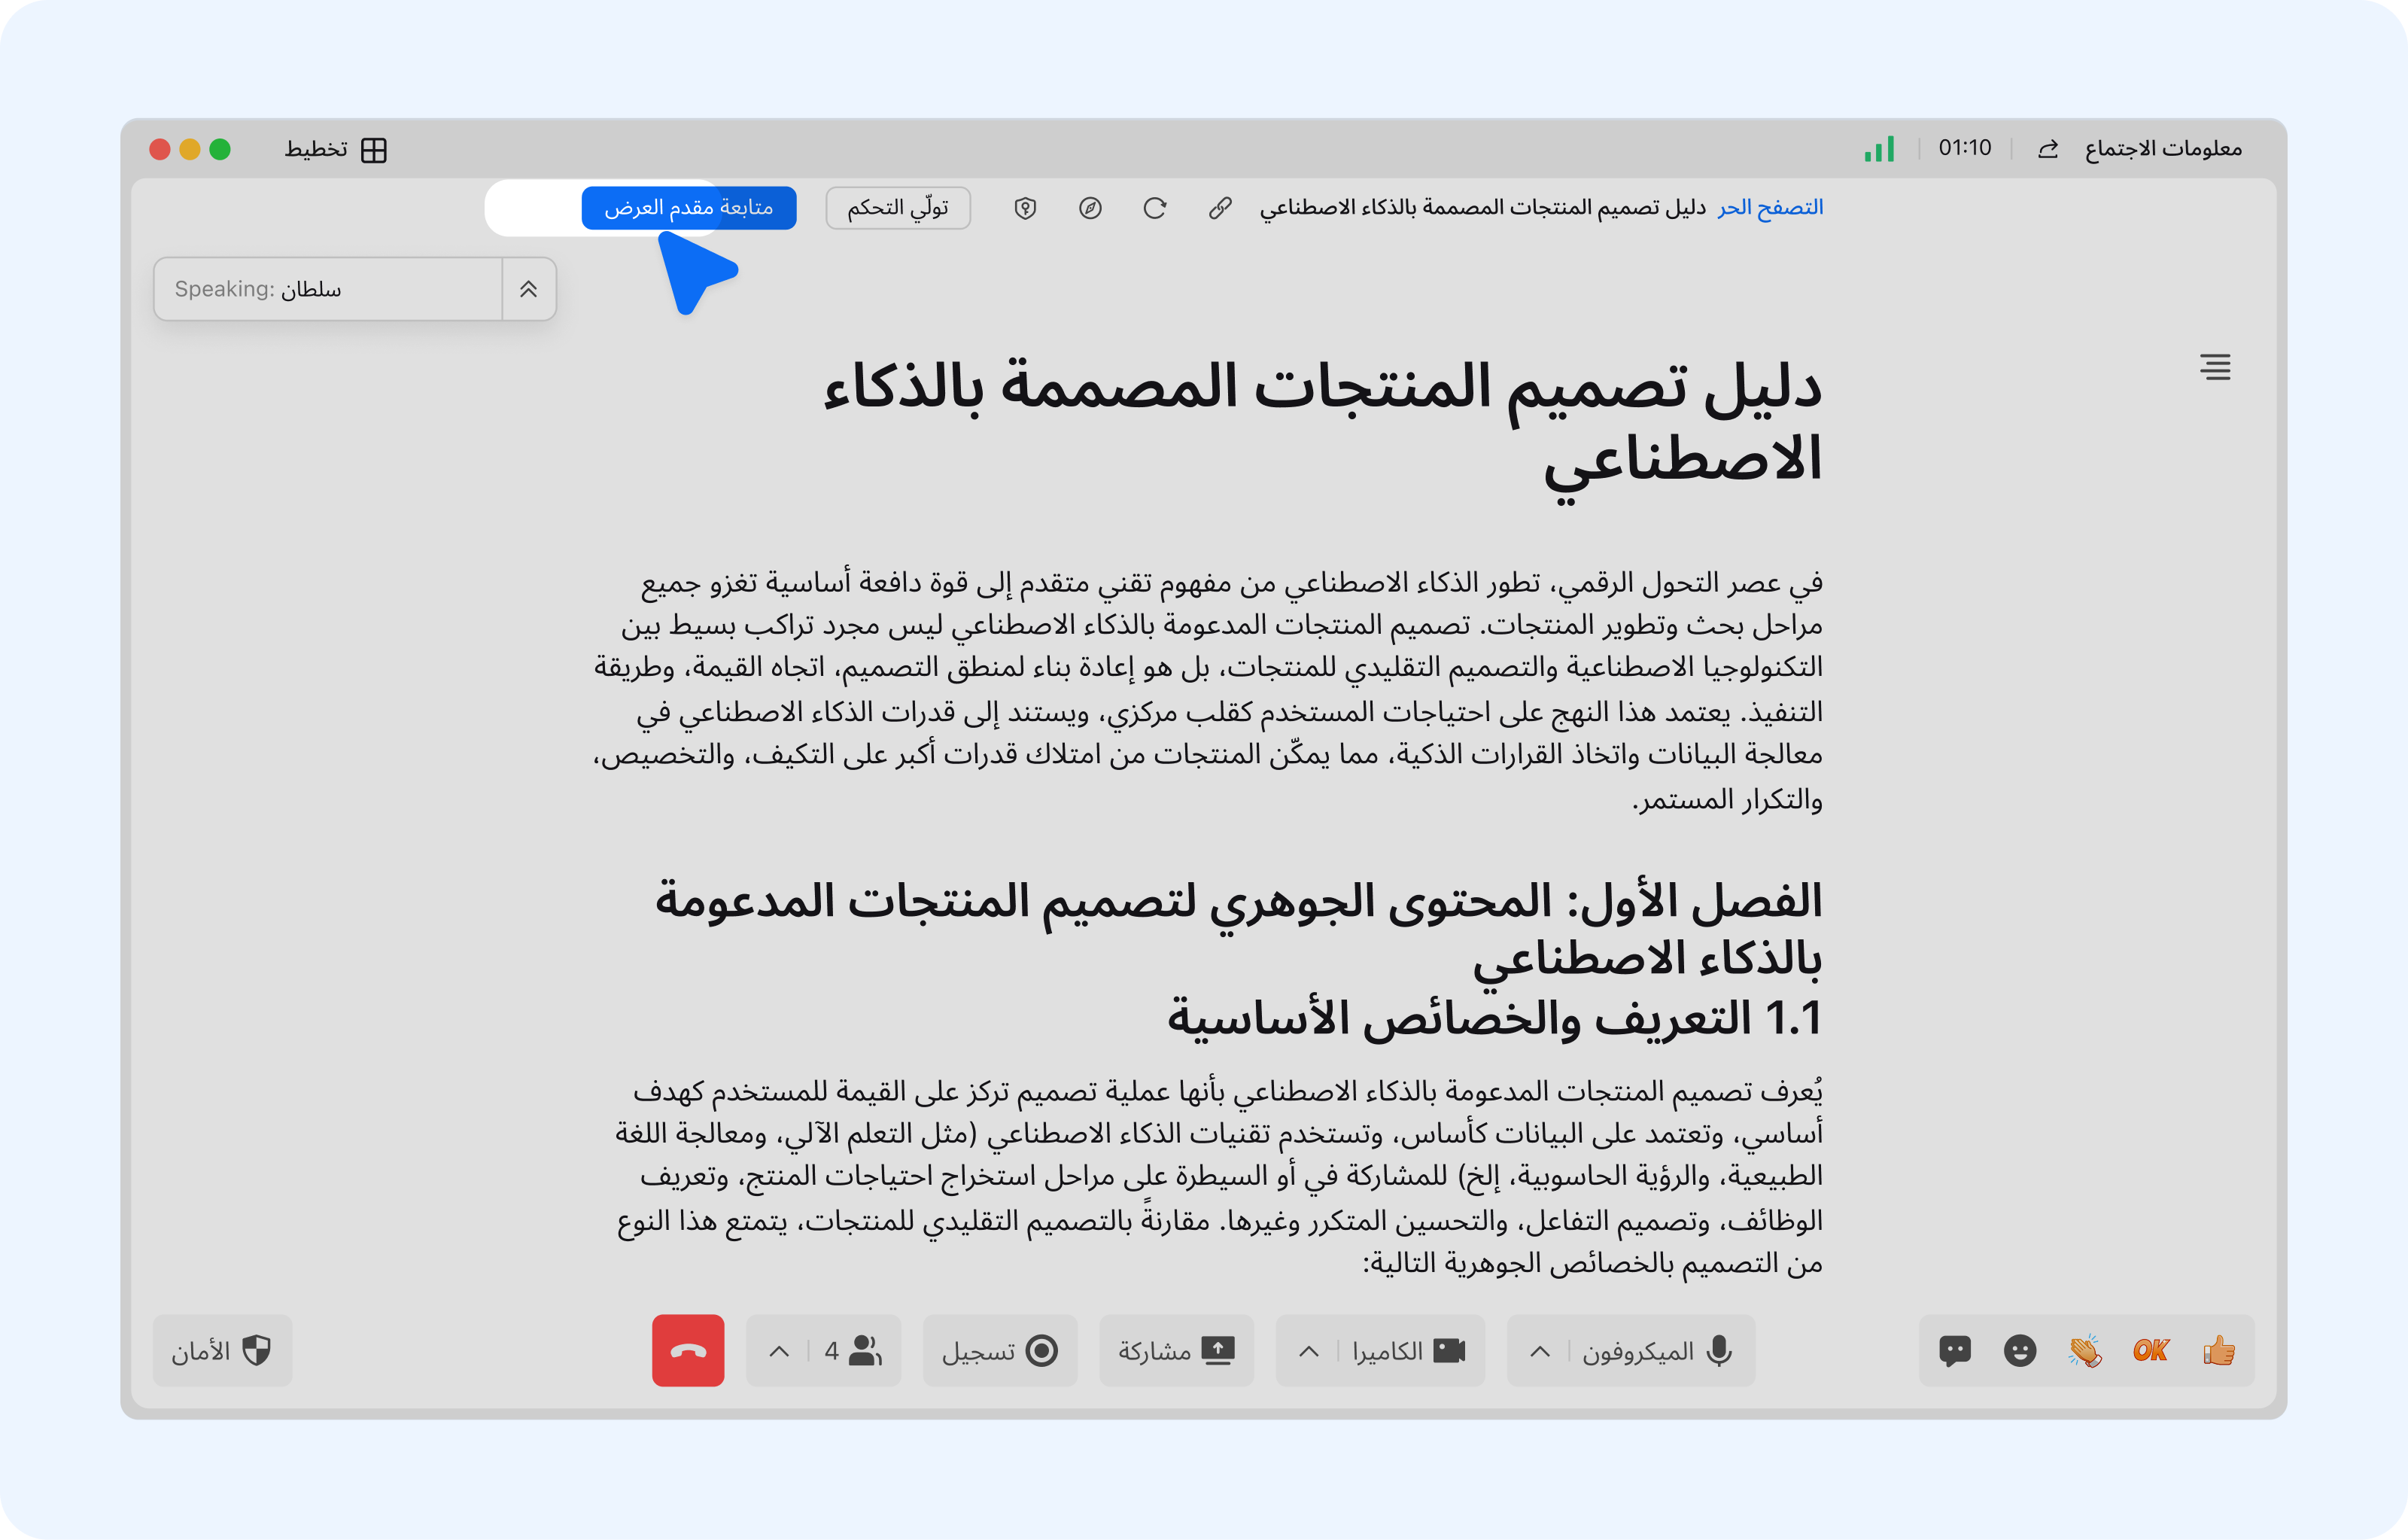Screen dimensions: 2408x1540
Task: Open chat speech bubble icon
Action: 1954,1351
